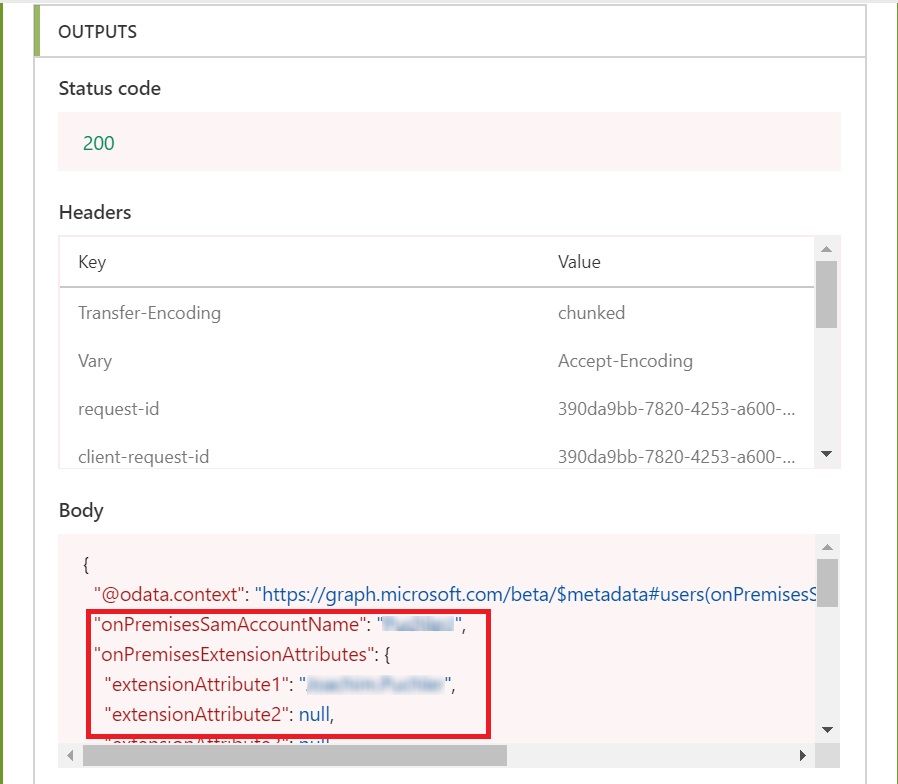Click the green status bar beside OUTPUTS
The width and height of the screenshot is (898, 784).
coord(36,31)
